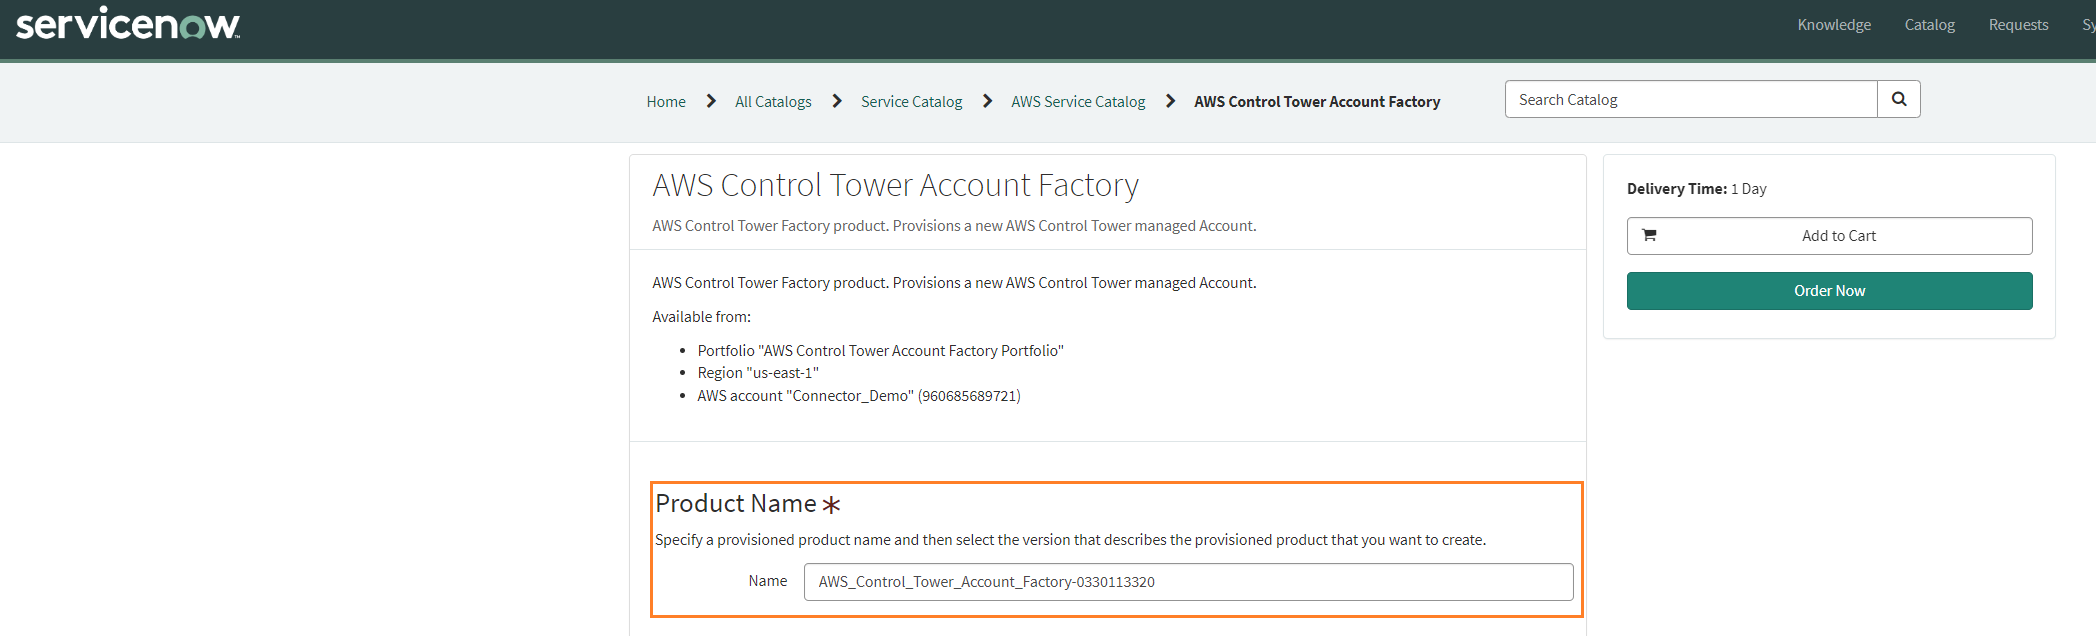Open the All Catalogs breadcrumb link

[x=773, y=102]
